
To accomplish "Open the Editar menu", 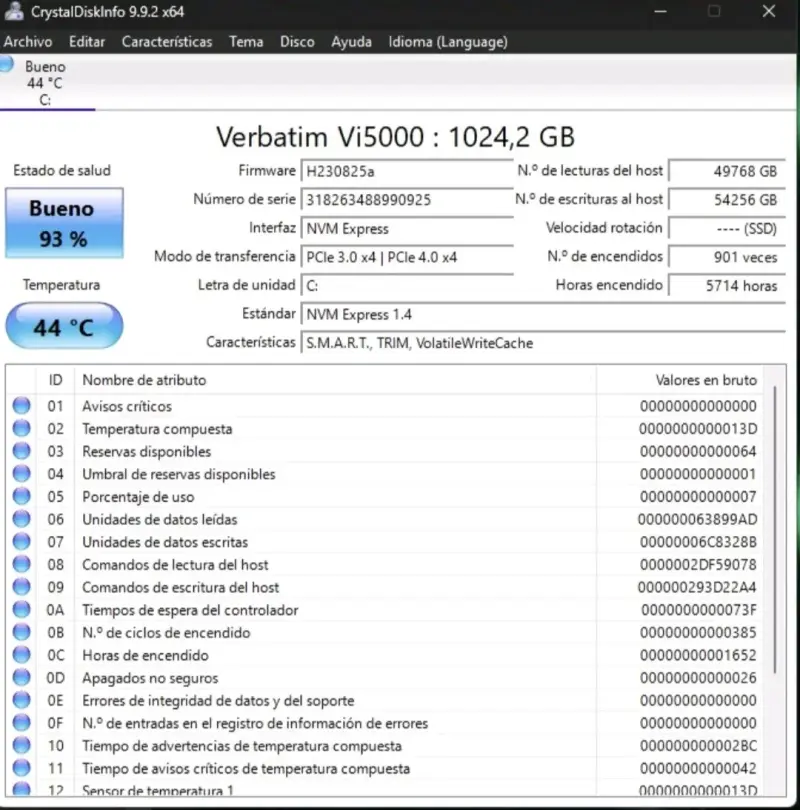I will pos(87,42).
